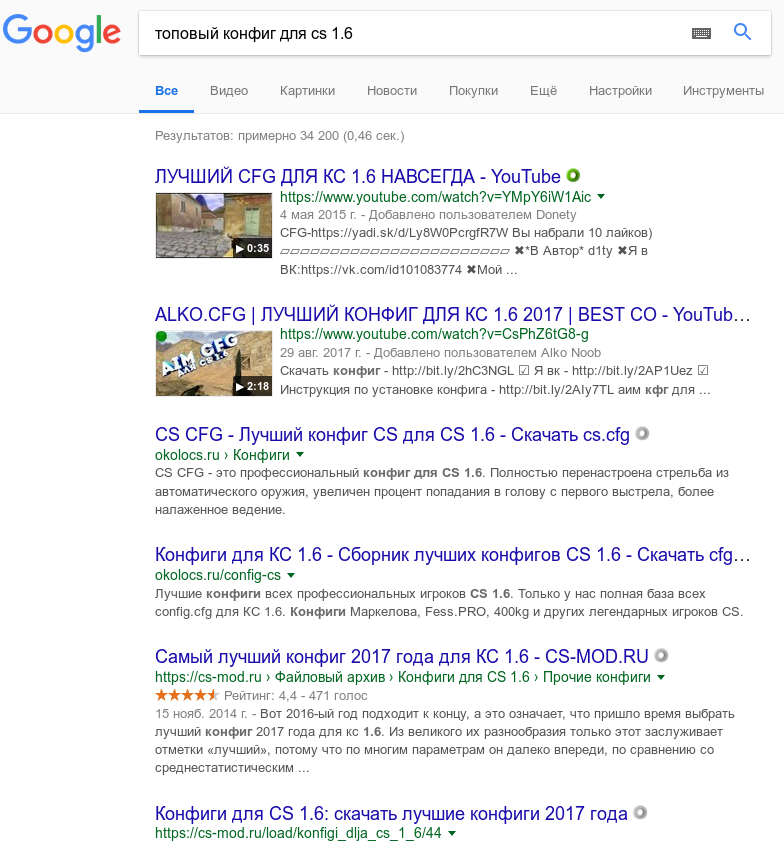The width and height of the screenshot is (784, 841).
Task: Click grey rating circle beside CS CFG title
Action: click(x=642, y=433)
